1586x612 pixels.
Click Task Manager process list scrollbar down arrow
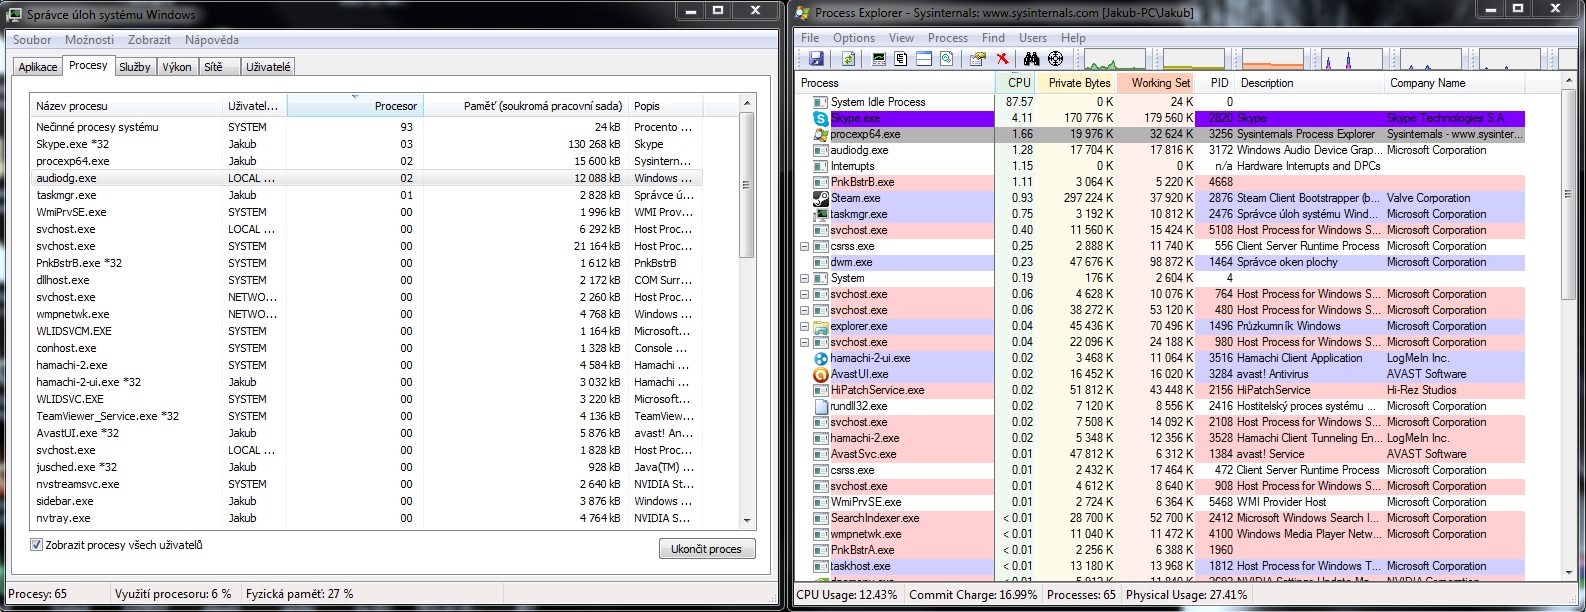click(746, 520)
